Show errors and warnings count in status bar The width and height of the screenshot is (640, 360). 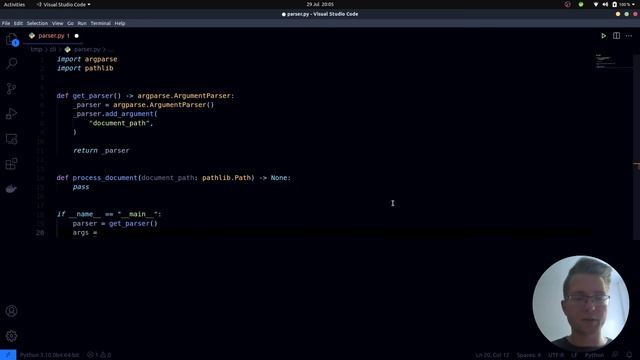click(x=99, y=355)
